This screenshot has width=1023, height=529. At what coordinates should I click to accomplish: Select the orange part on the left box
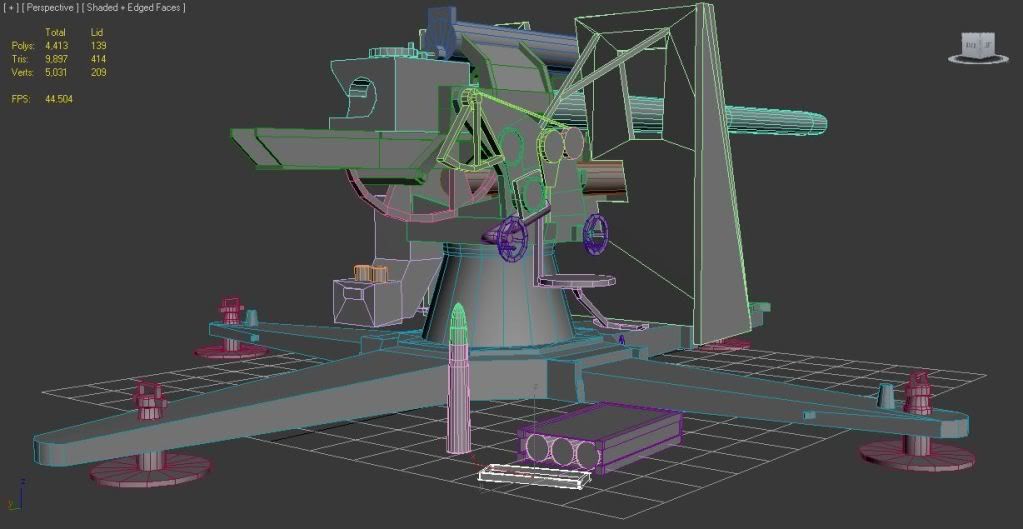click(x=369, y=273)
